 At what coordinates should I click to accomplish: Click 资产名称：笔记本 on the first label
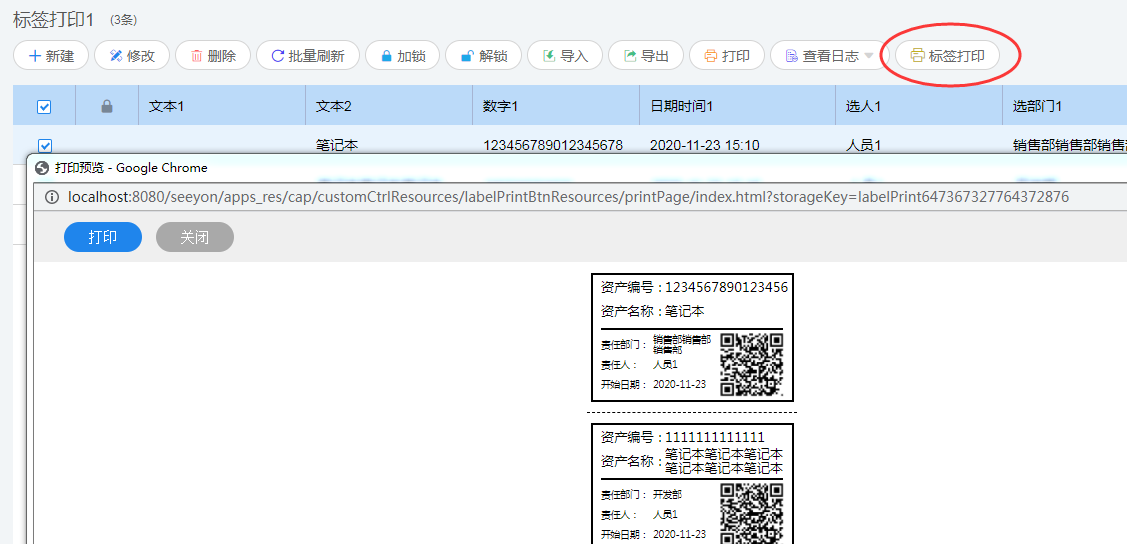pos(653,312)
